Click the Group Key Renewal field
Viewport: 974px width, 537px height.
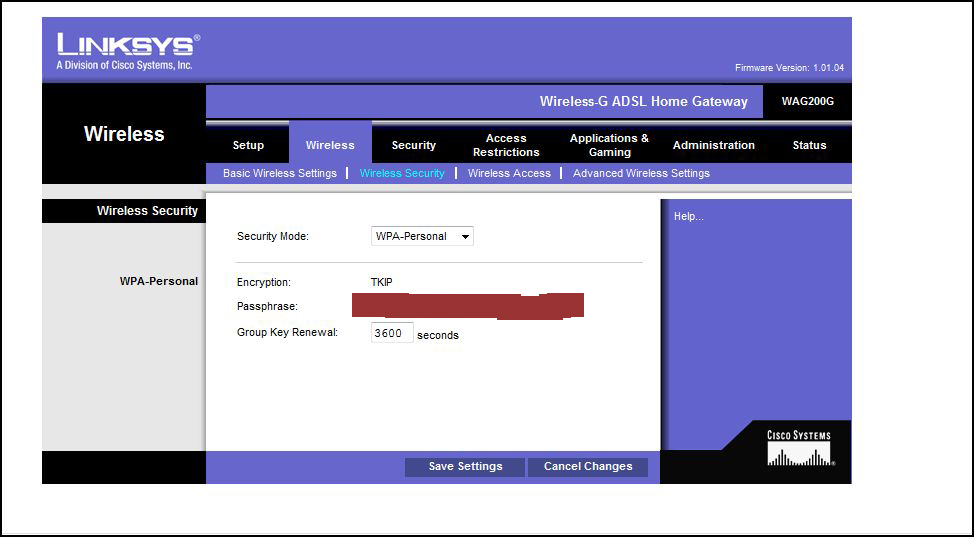pos(392,333)
